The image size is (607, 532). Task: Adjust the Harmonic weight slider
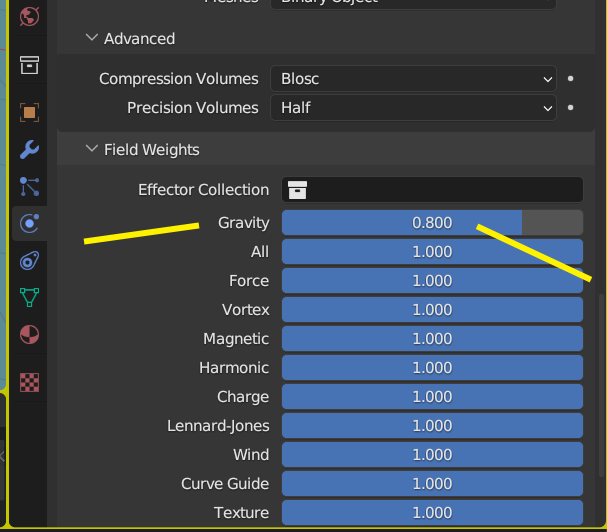432,368
